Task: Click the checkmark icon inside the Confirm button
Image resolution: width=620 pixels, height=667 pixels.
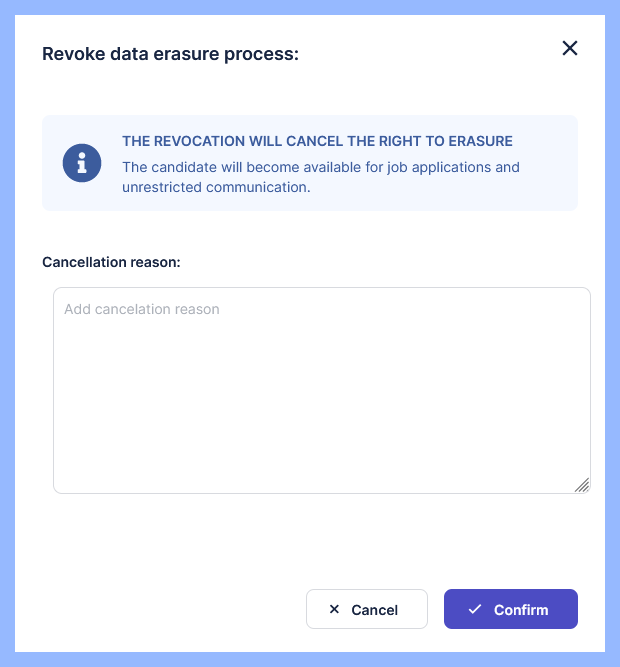Action: (x=475, y=609)
